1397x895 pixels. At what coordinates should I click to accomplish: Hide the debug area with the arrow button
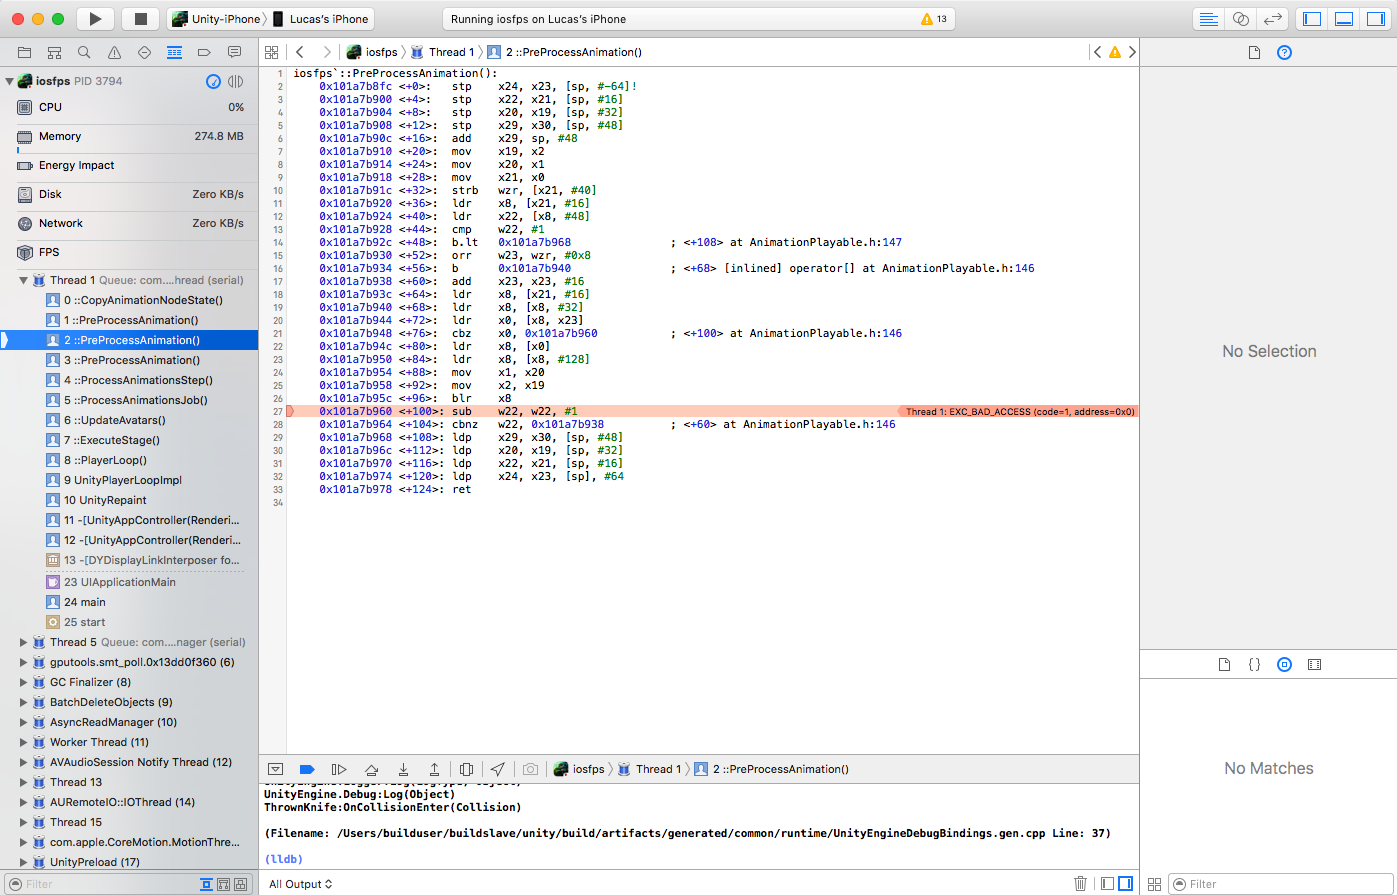coord(275,769)
